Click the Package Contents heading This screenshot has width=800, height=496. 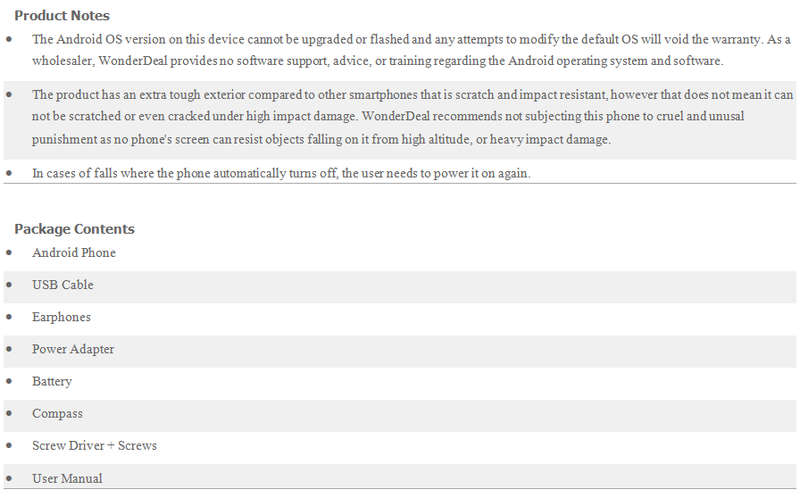pyautogui.click(x=74, y=229)
